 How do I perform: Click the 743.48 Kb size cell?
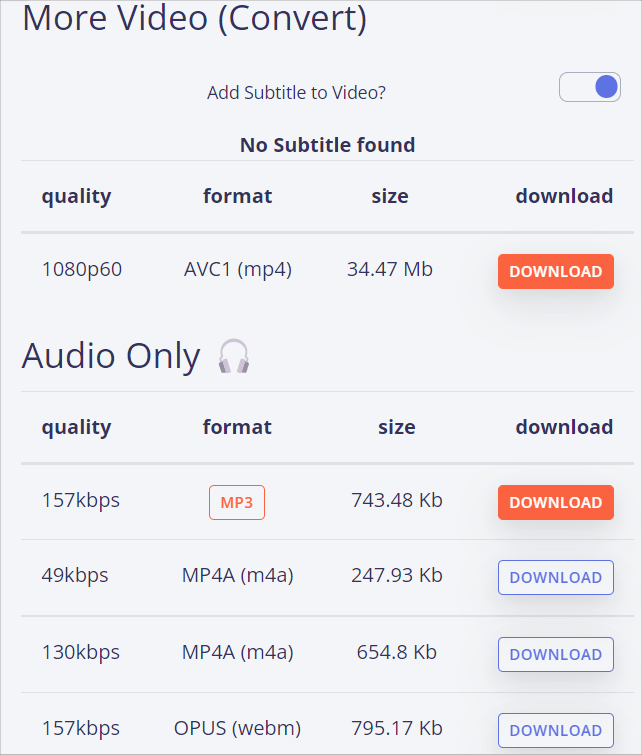click(x=396, y=500)
